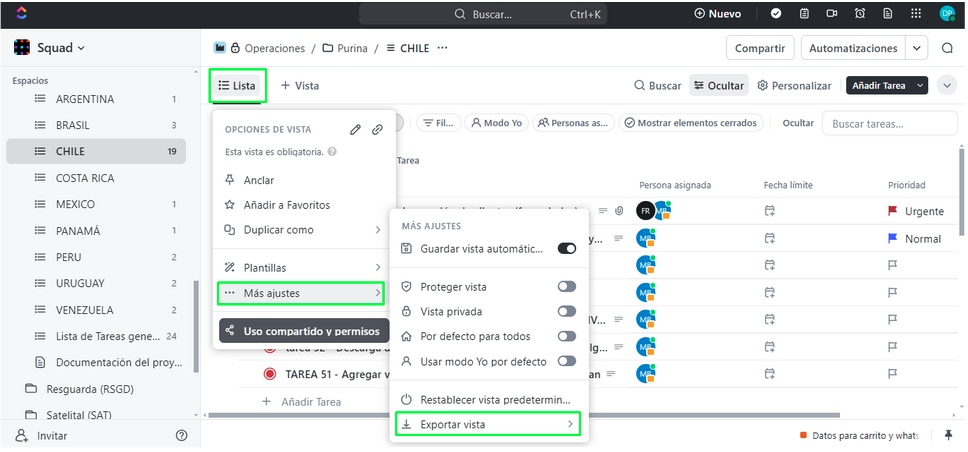968x452 pixels.
Task: Choose Añadir a Favoritos option
Action: (x=286, y=205)
